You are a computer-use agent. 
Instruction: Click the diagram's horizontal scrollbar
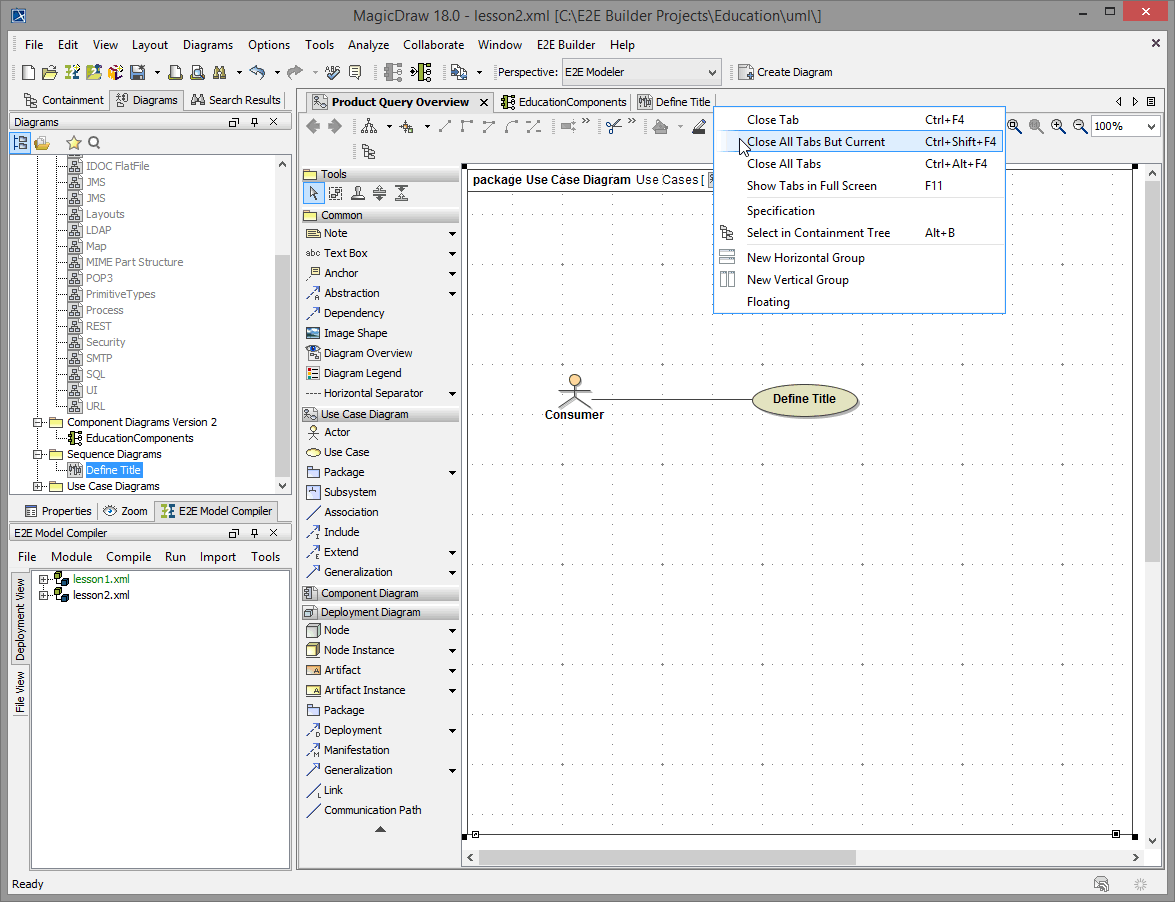coord(667,857)
